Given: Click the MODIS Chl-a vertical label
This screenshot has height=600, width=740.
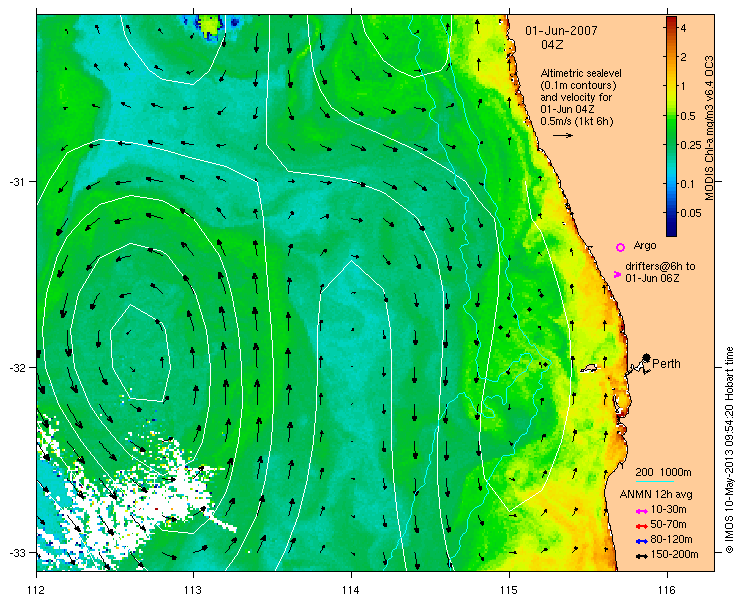Looking at the screenshot, I should 708,128.
